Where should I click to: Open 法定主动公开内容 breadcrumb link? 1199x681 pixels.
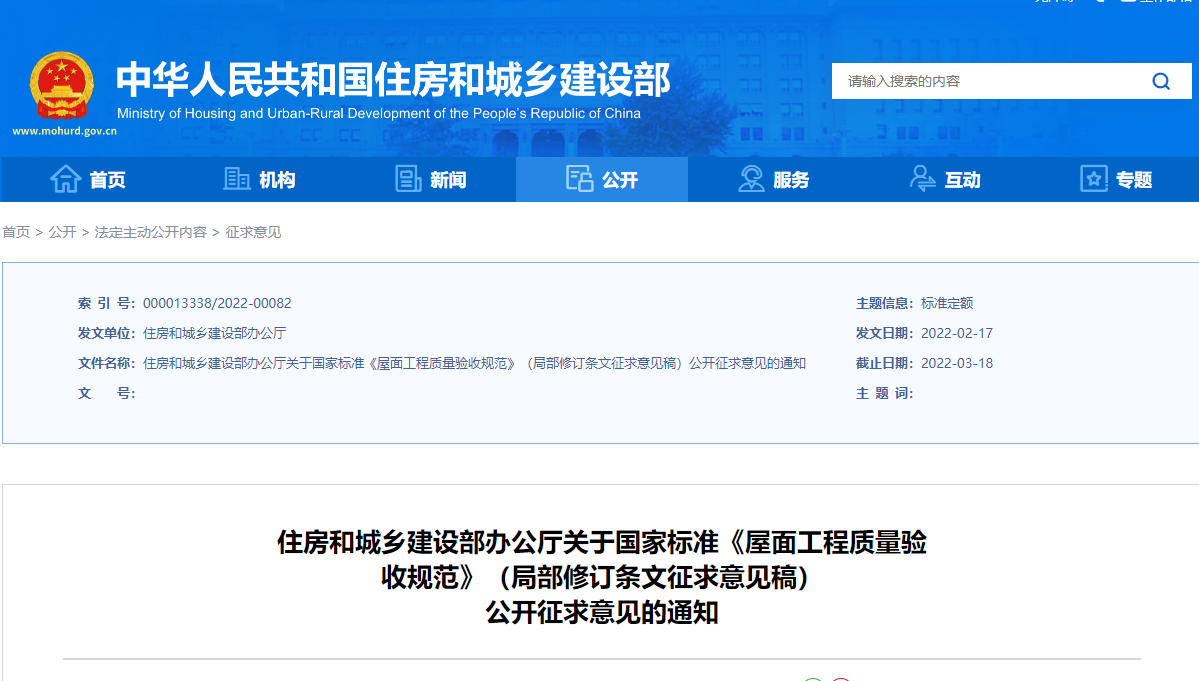(x=151, y=232)
